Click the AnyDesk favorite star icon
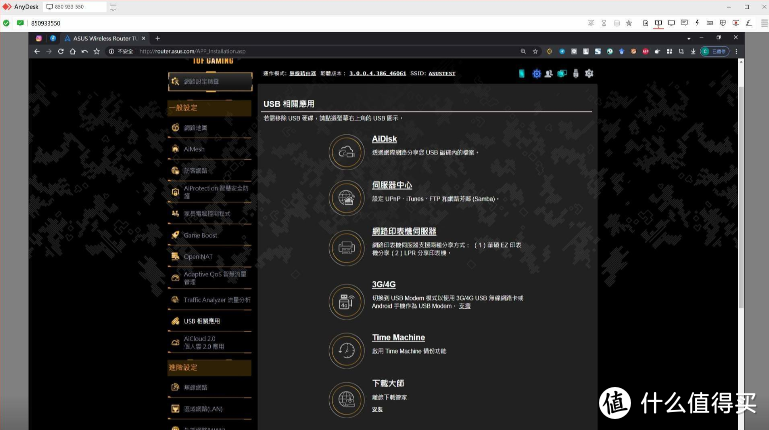The height and width of the screenshot is (430, 769). click(x=629, y=23)
